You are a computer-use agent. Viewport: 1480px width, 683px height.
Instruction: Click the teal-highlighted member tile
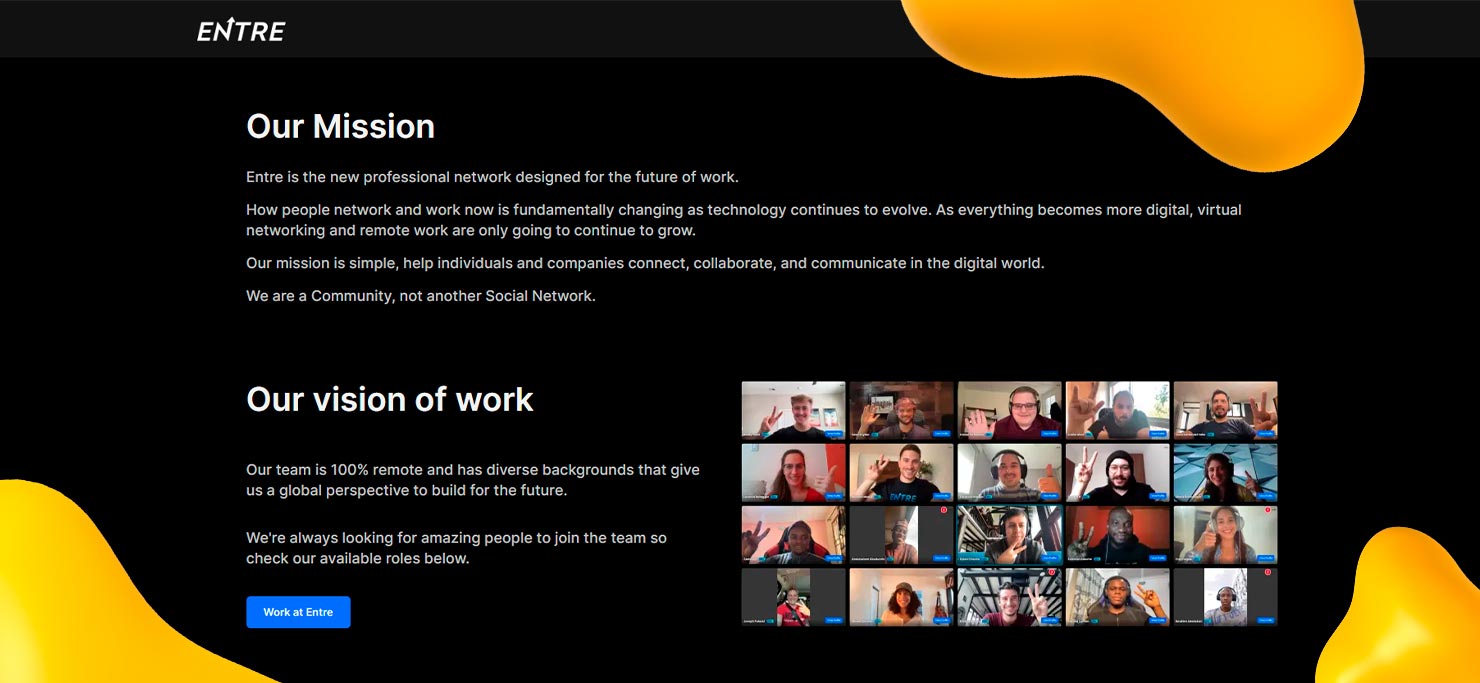[1012, 533]
